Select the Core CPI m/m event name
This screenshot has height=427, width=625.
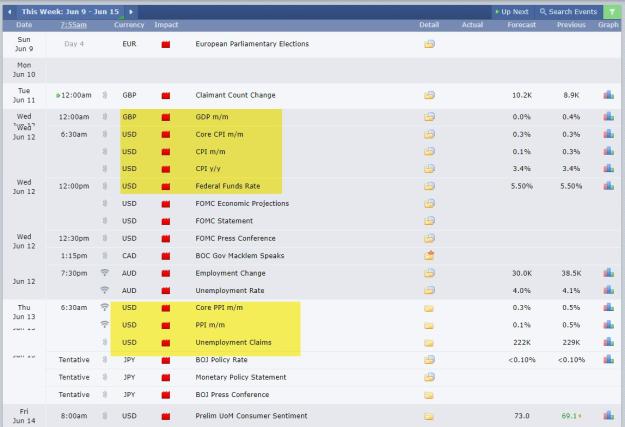(x=219, y=134)
